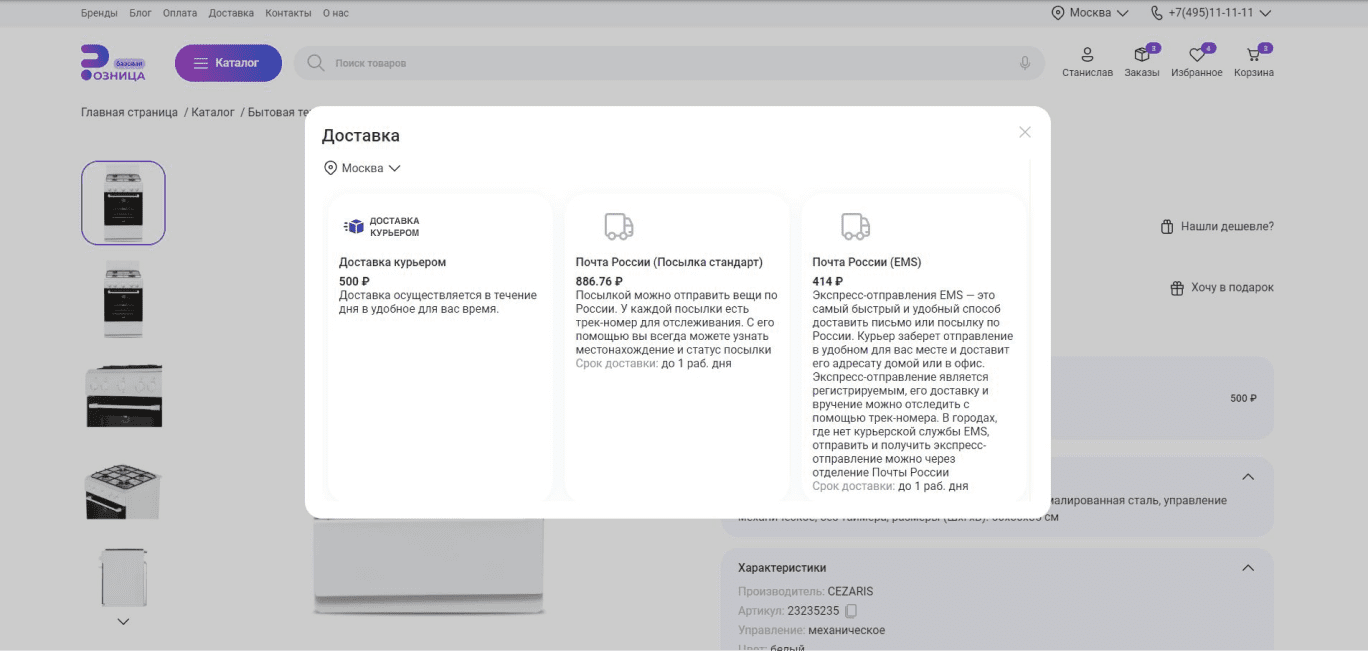Collapse the description section chevron
The height and width of the screenshot is (651, 1368).
(1248, 477)
